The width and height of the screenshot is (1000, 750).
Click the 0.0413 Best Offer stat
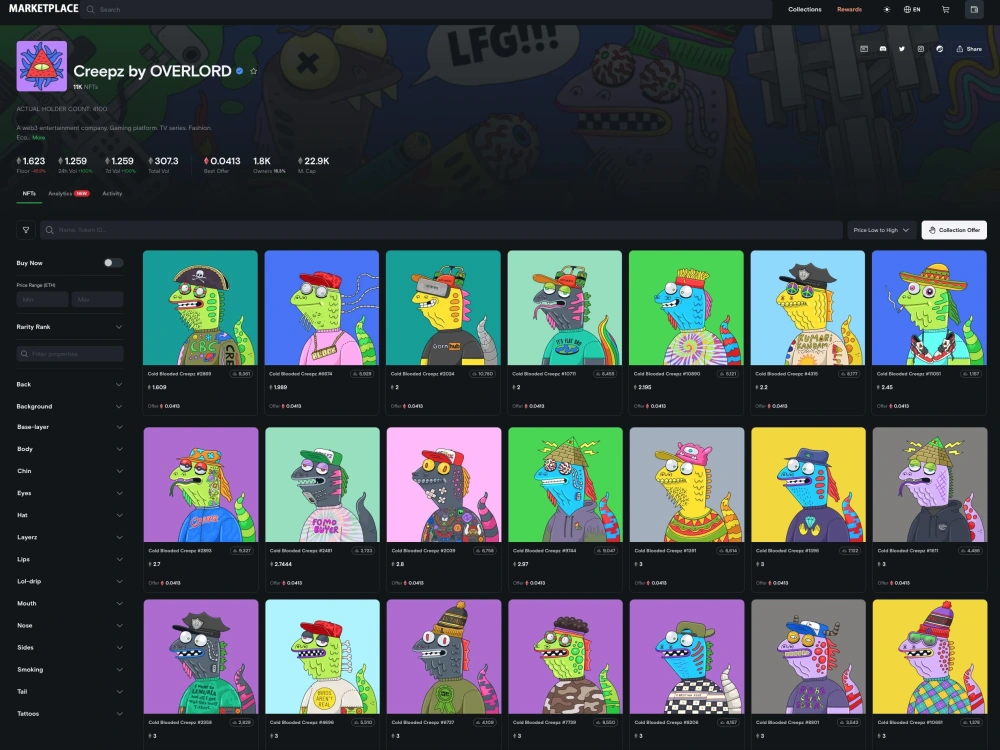click(x=222, y=165)
